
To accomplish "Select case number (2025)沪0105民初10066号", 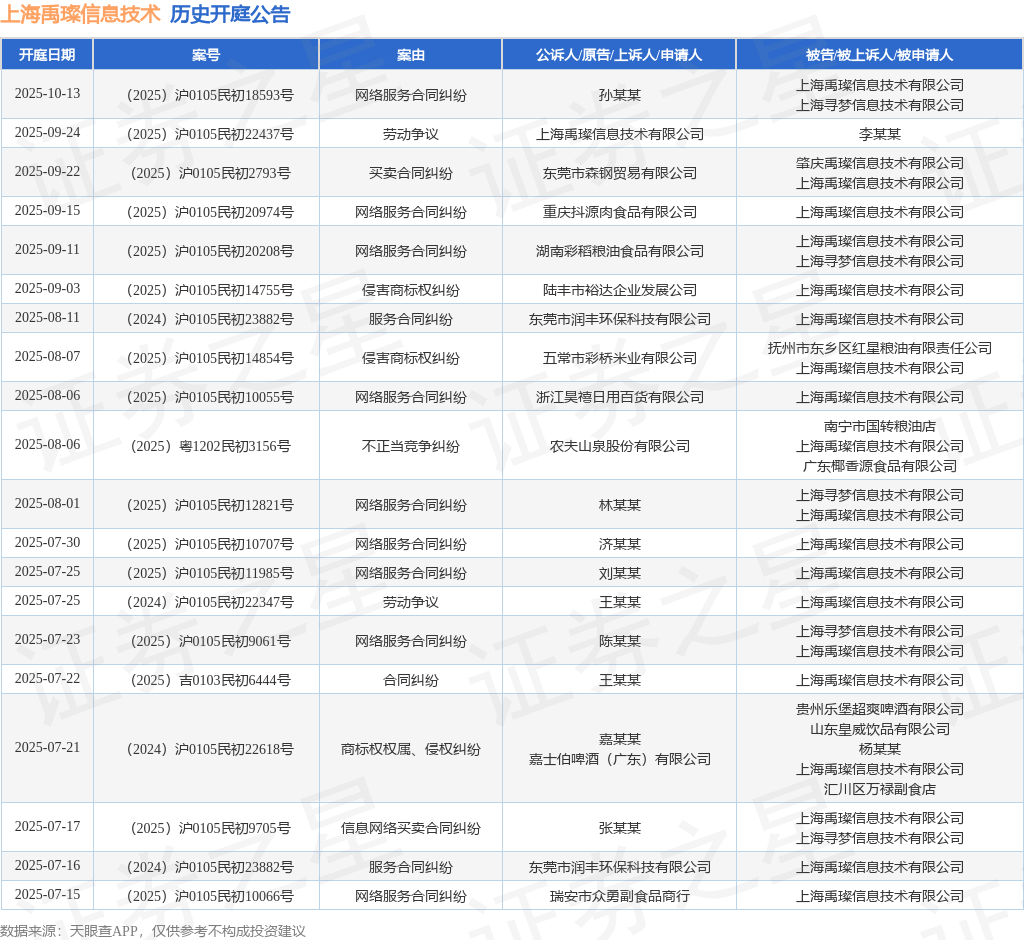I will coord(210,896).
